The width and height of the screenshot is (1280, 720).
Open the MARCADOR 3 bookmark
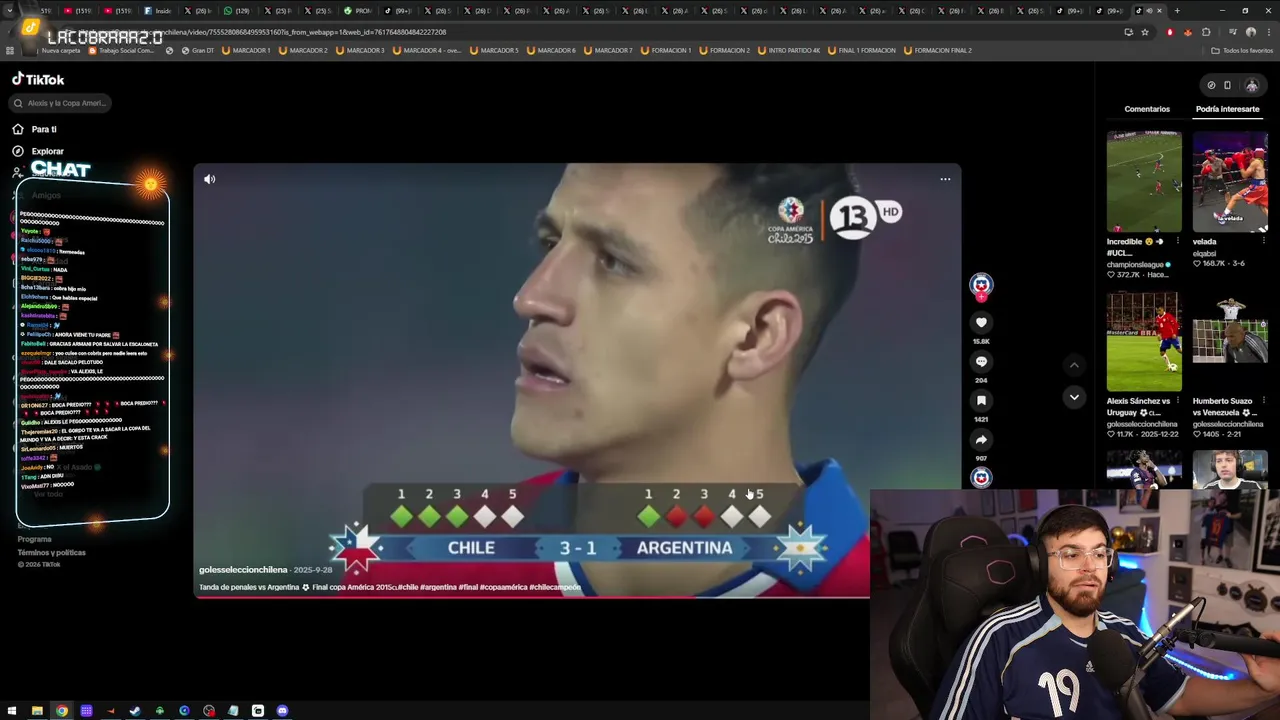[360, 50]
